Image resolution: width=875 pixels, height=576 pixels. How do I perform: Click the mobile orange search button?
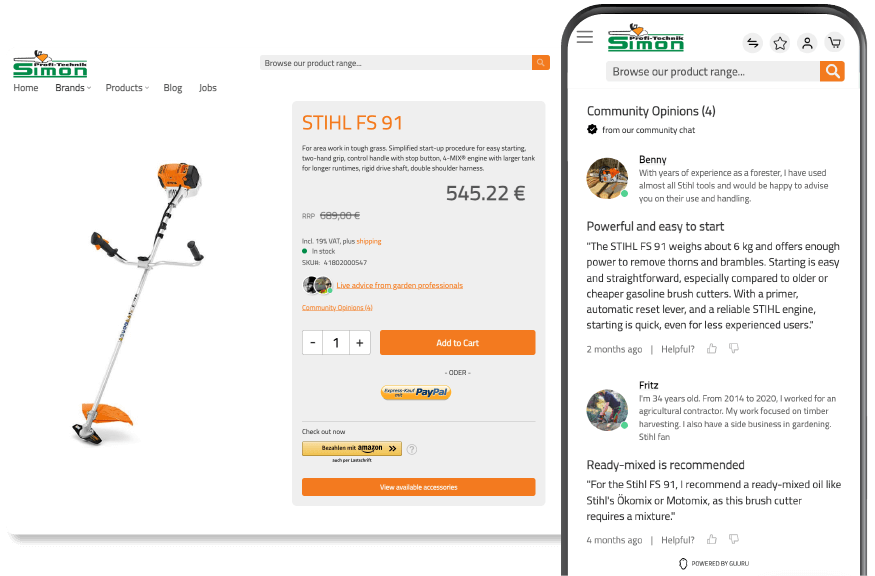832,71
